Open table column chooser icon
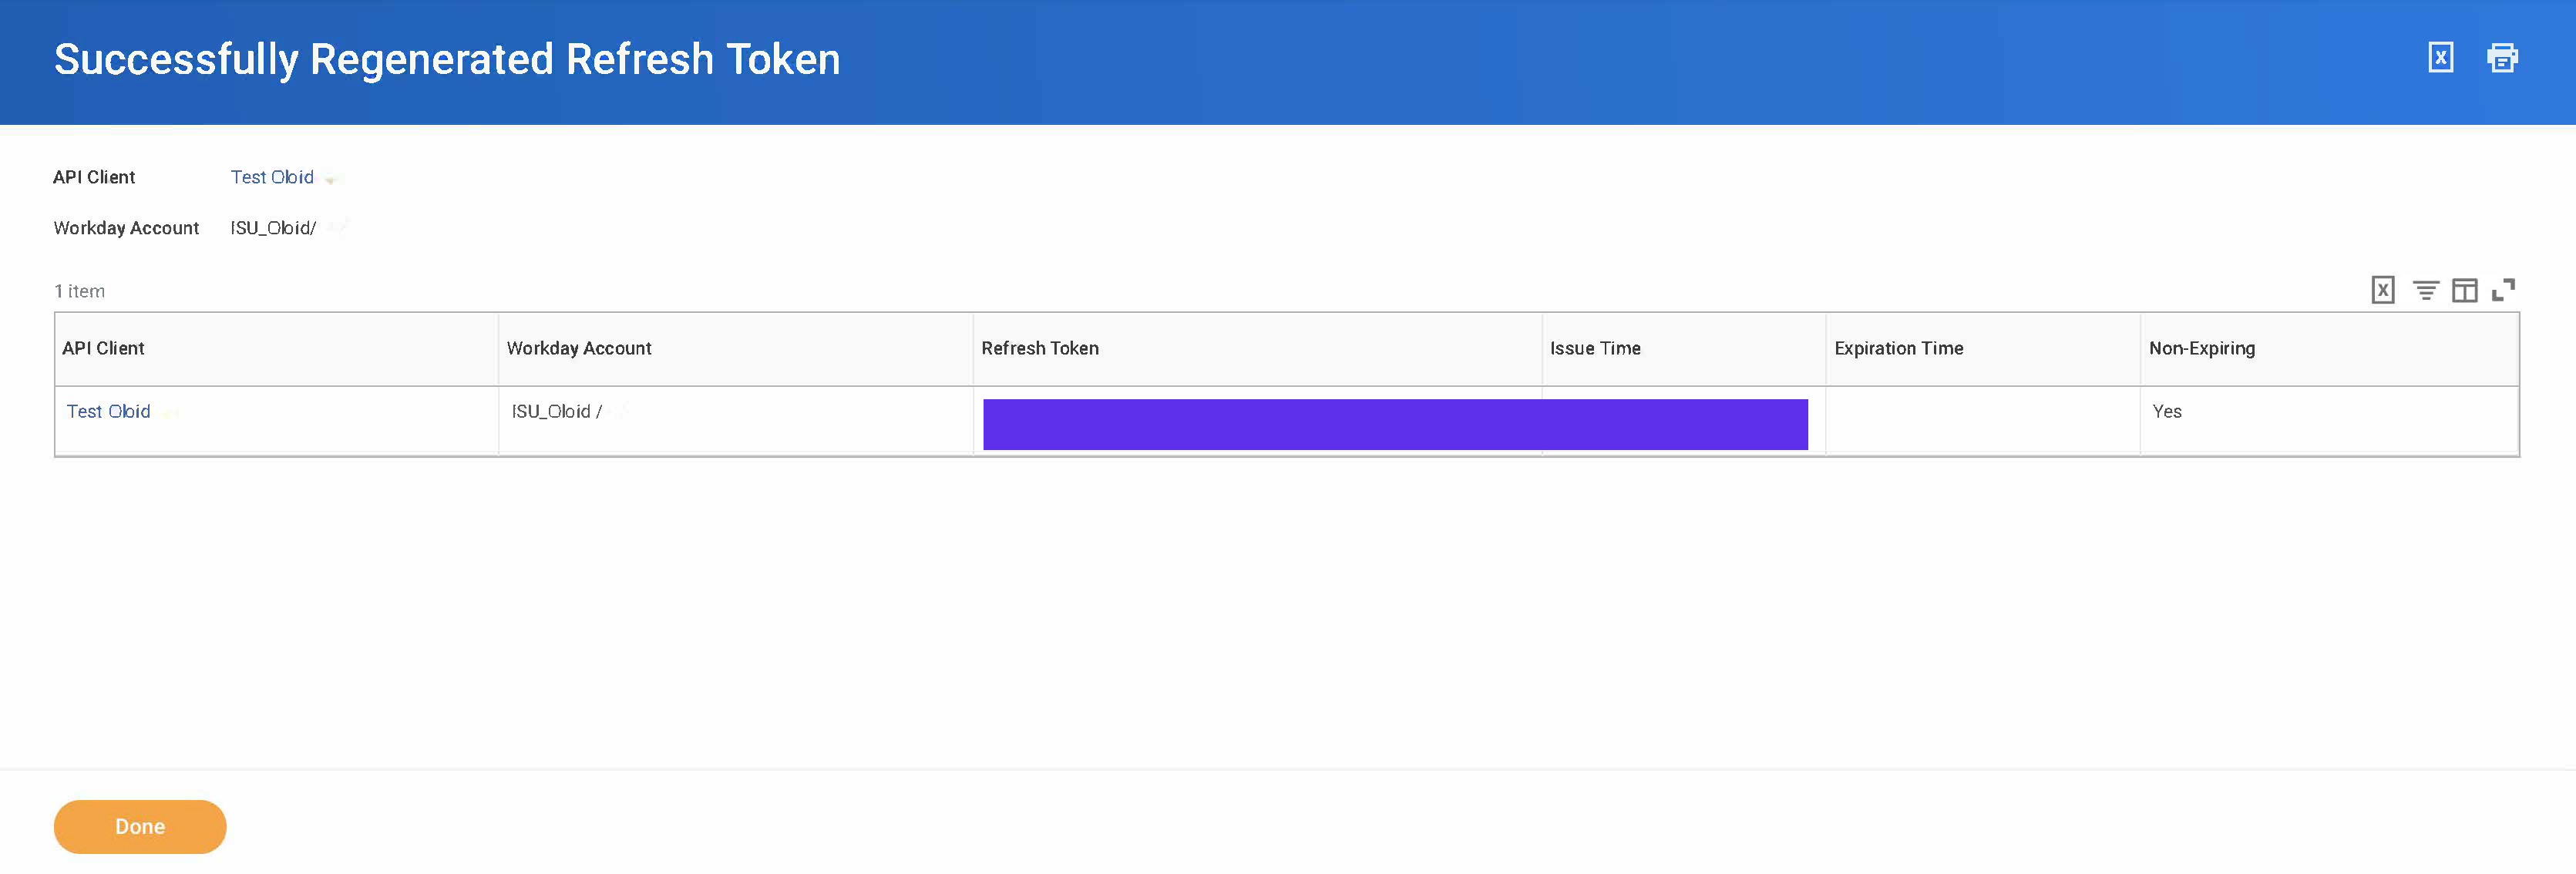The height and width of the screenshot is (874, 2576). [2465, 291]
